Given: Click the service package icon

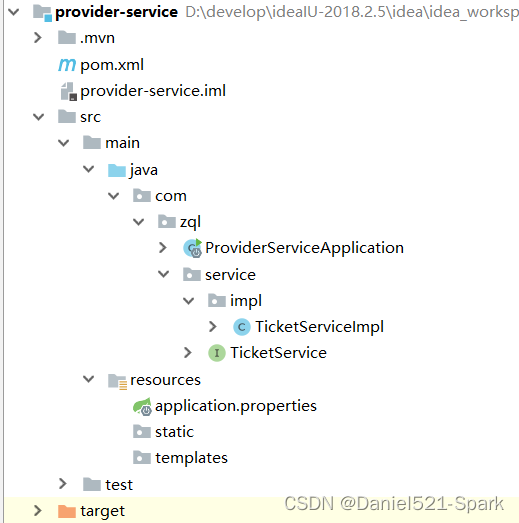Looking at the screenshot, I should coord(192,274).
